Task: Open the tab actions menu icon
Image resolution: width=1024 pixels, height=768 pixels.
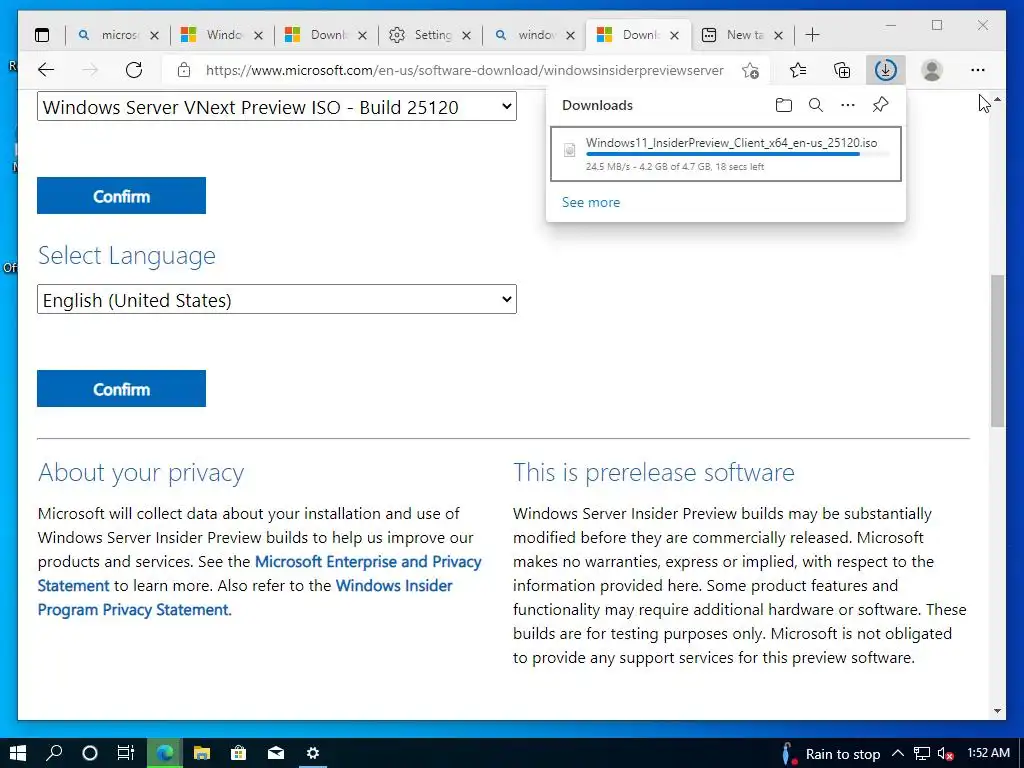Action: [x=42, y=35]
